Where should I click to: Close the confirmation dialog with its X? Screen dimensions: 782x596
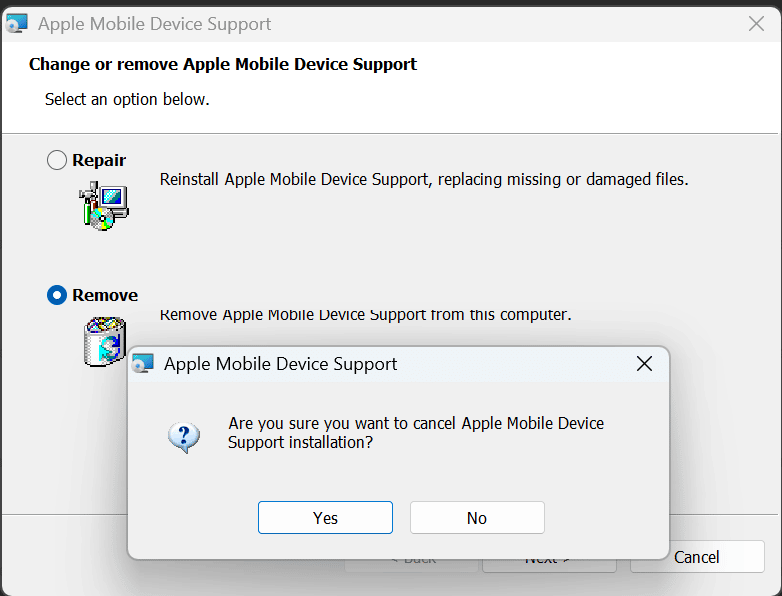pyautogui.click(x=644, y=364)
